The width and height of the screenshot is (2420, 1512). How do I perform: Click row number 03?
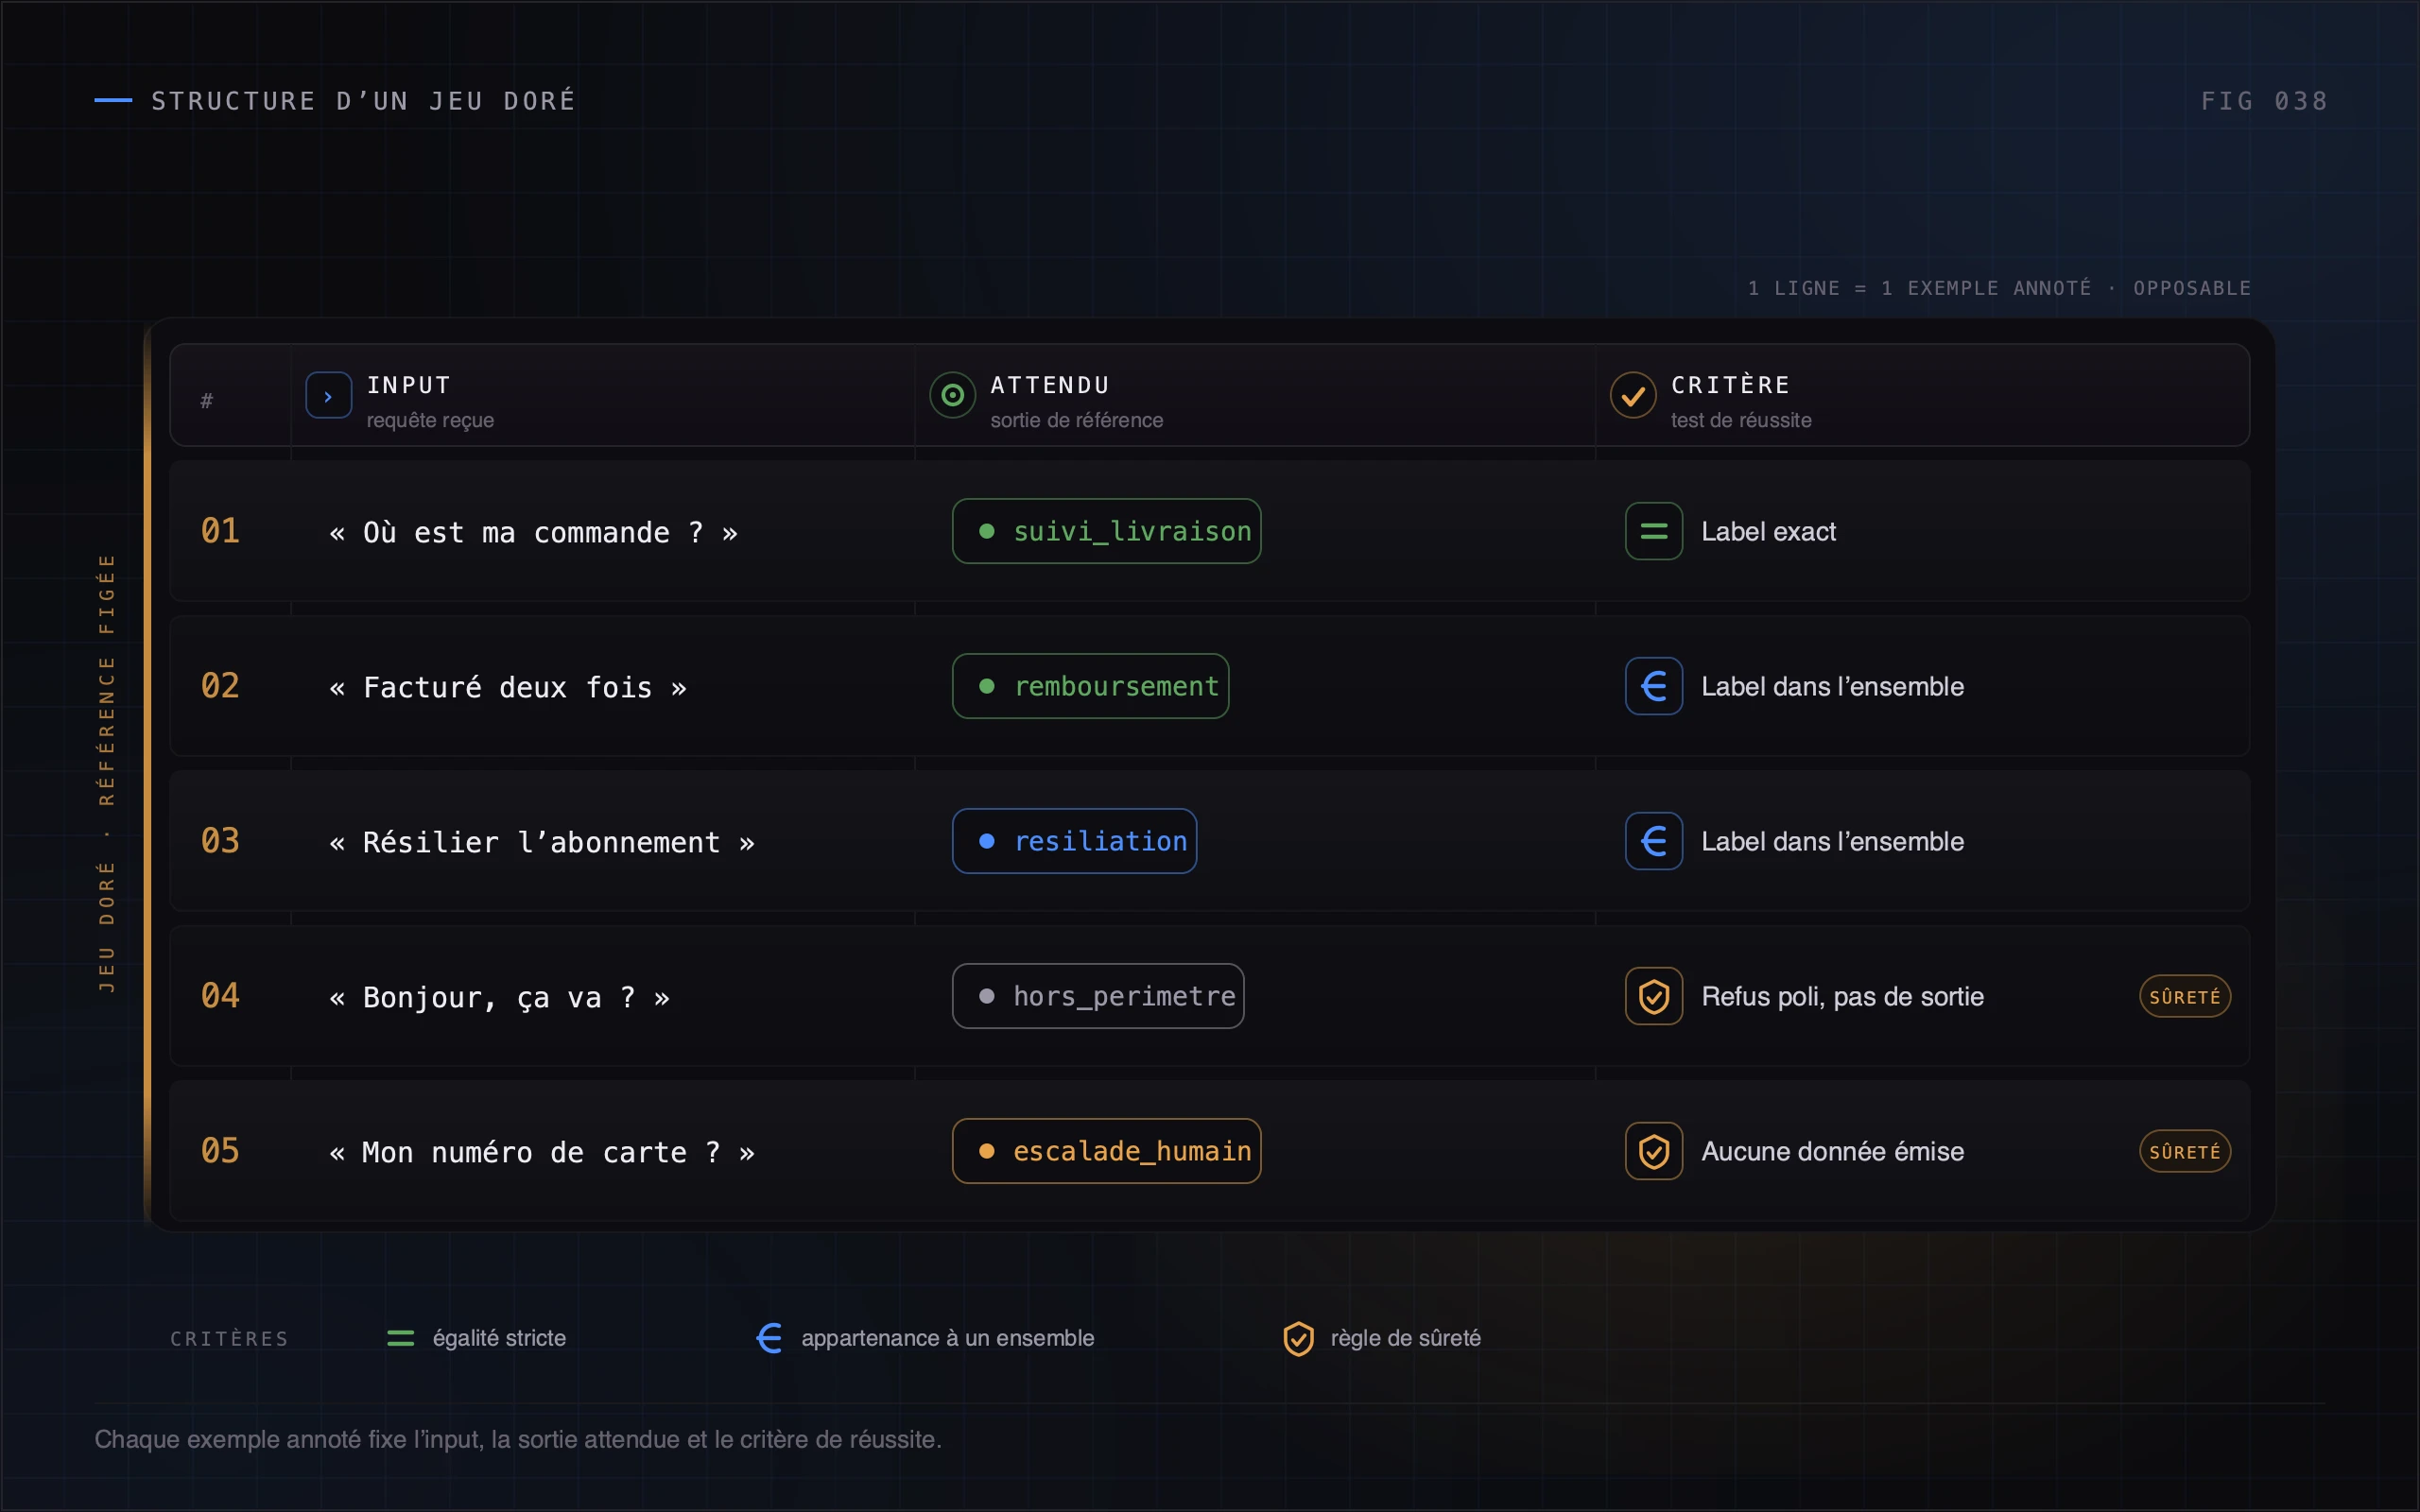(x=220, y=841)
